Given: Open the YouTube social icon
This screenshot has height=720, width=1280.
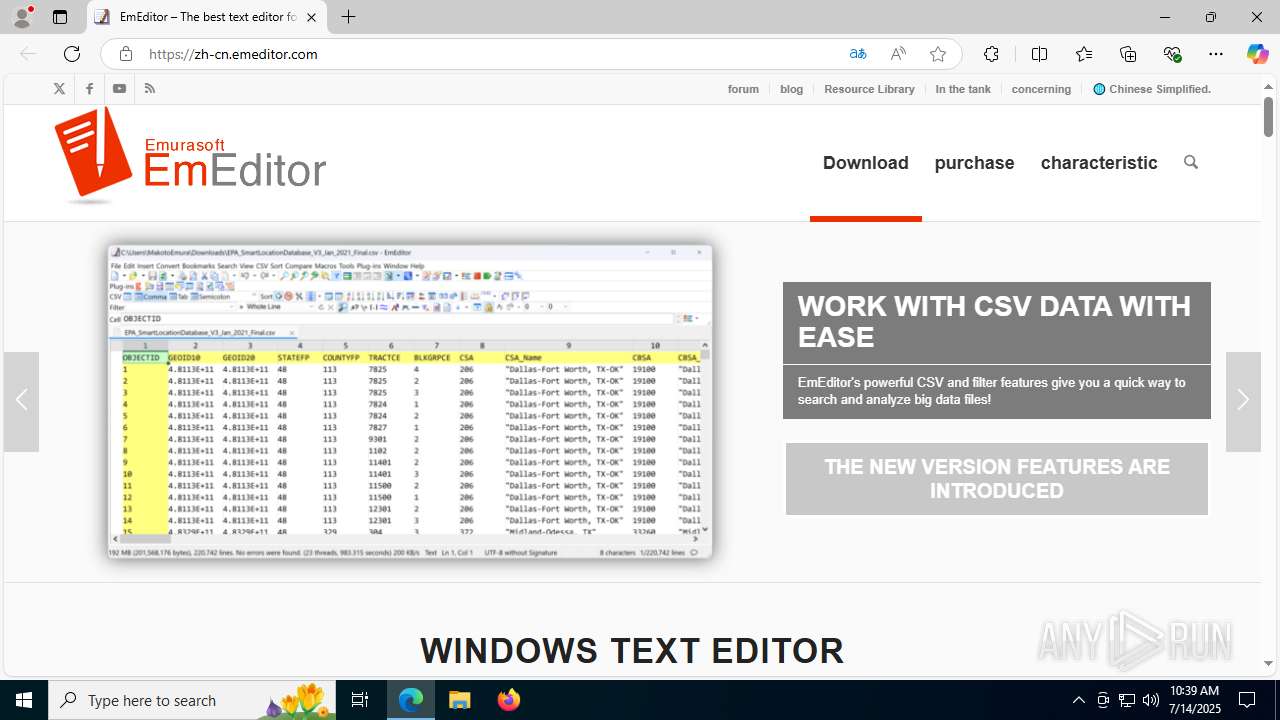Looking at the screenshot, I should pyautogui.click(x=119, y=89).
